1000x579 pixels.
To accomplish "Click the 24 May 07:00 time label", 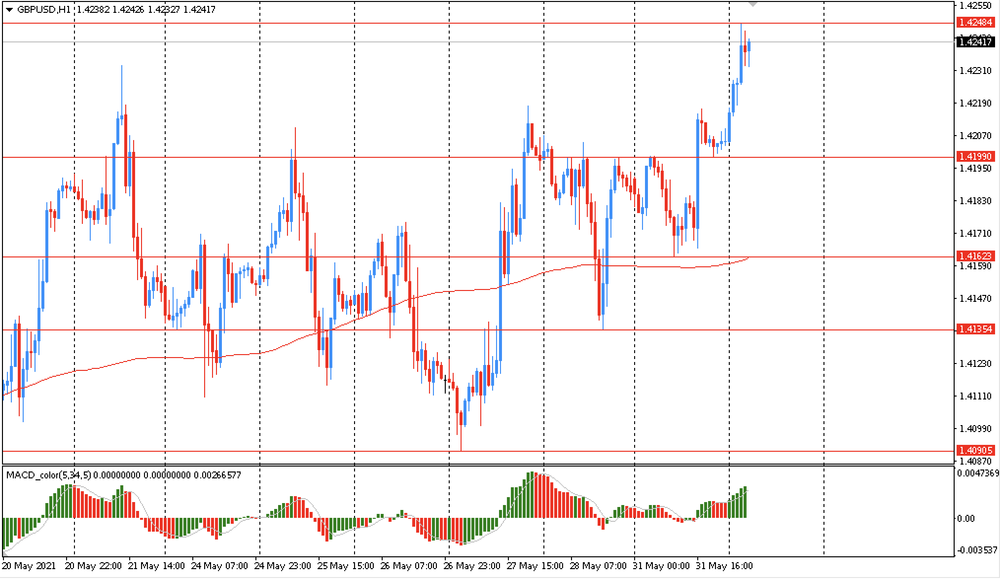I will tap(220, 566).
